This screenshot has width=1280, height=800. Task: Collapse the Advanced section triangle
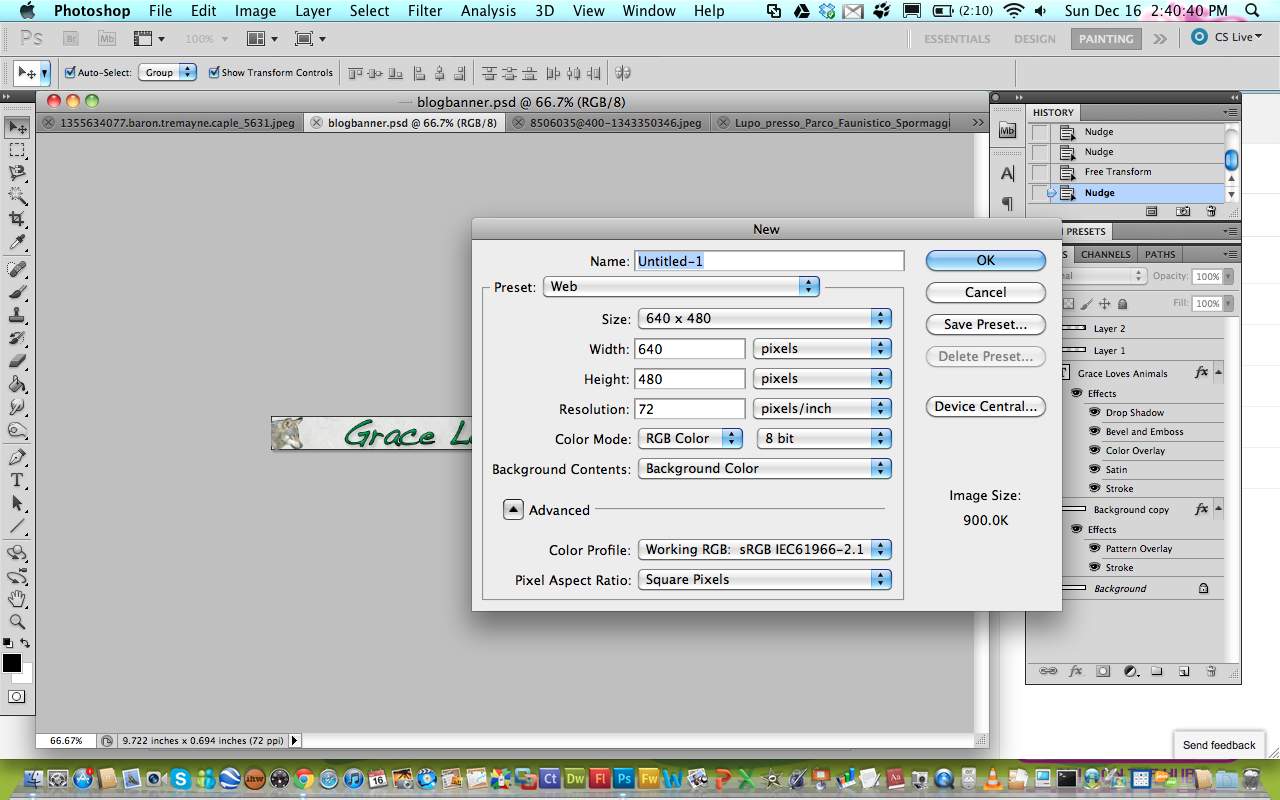513,509
